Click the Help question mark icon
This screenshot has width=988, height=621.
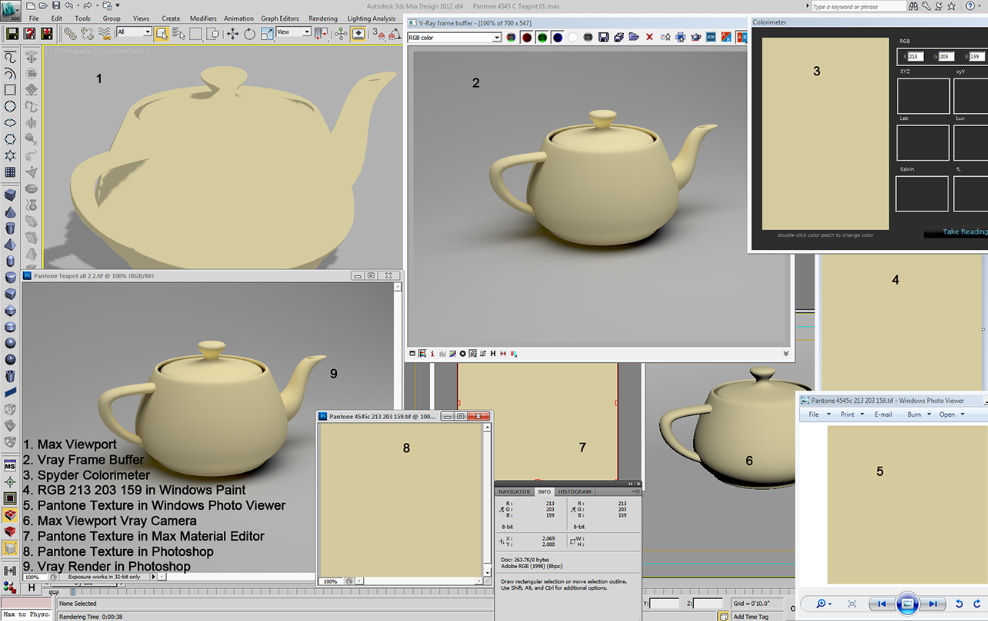[970, 6]
